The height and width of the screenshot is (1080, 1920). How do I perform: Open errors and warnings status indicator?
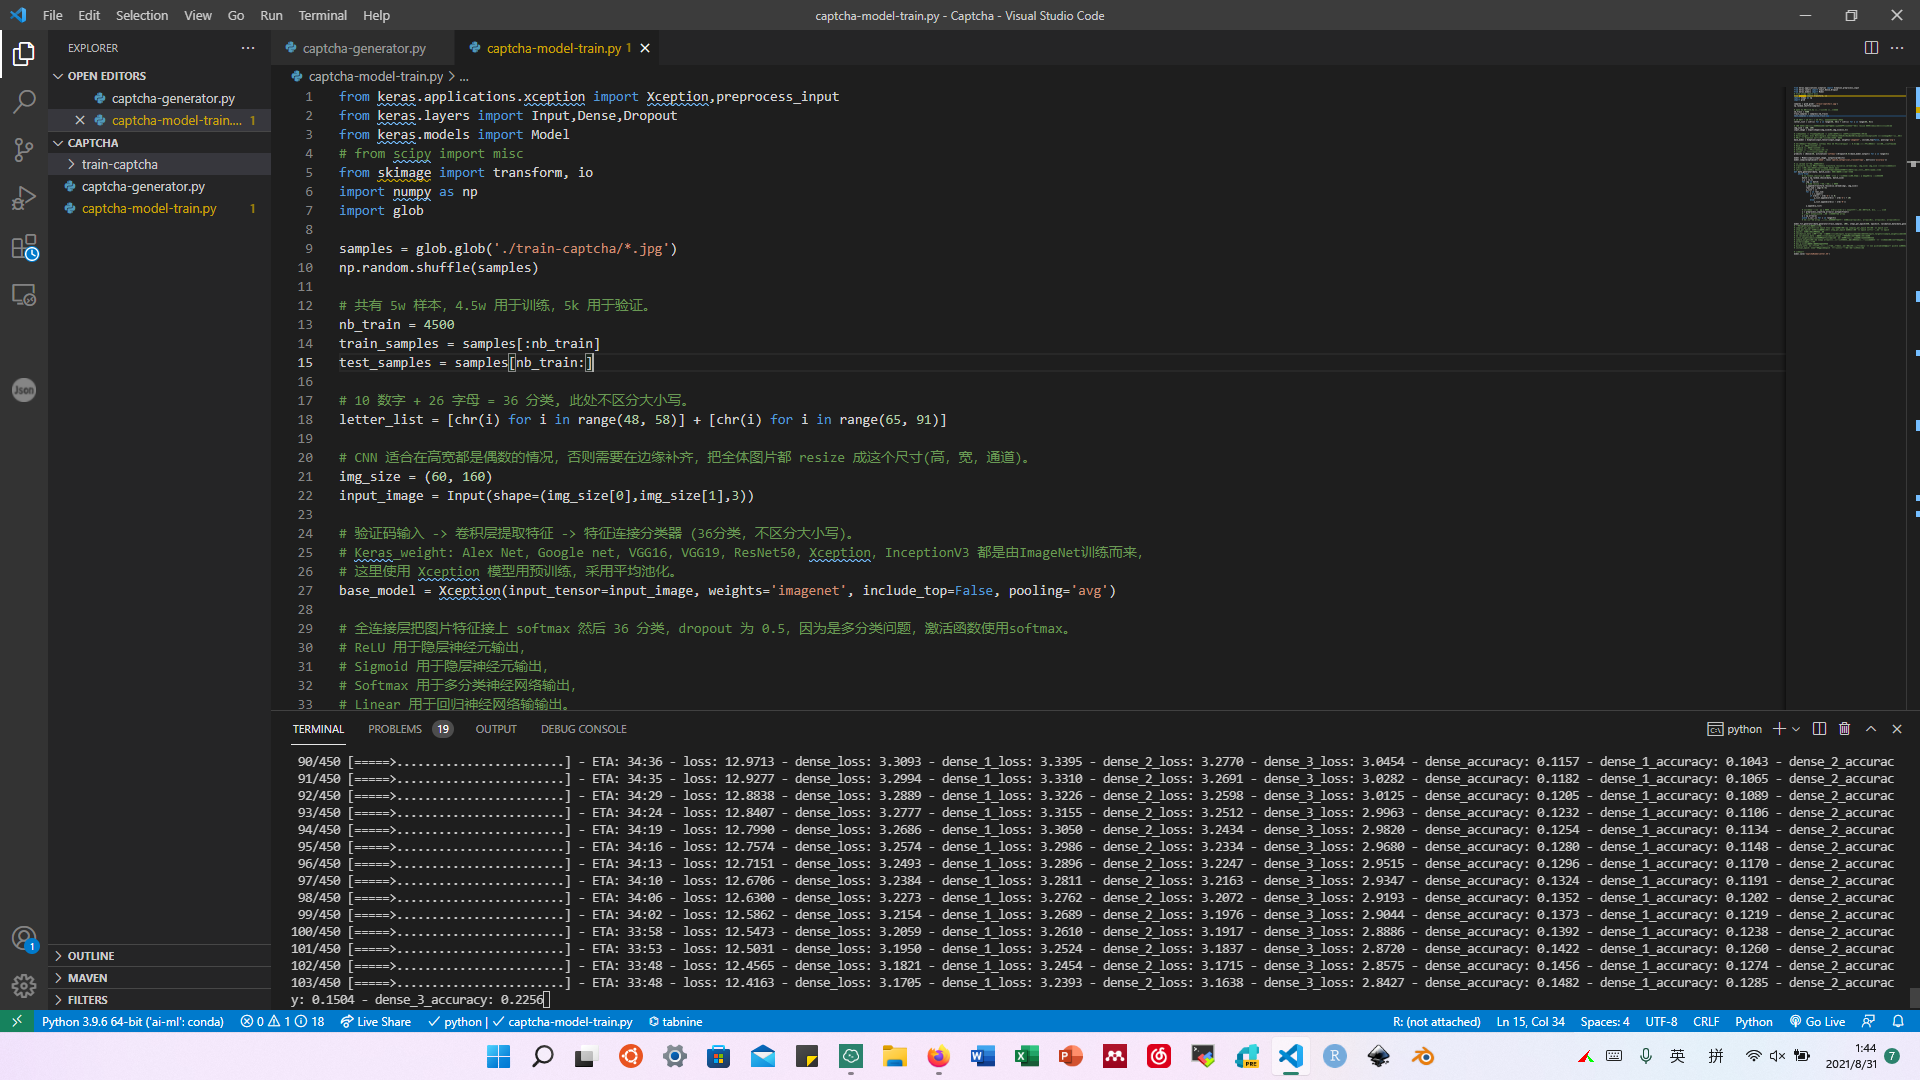pyautogui.click(x=282, y=1022)
